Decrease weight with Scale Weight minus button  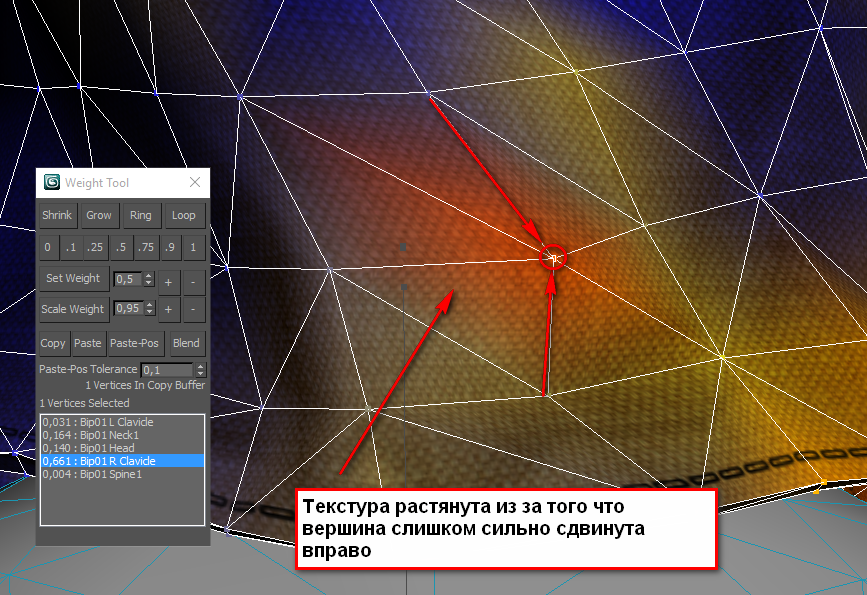[x=193, y=311]
